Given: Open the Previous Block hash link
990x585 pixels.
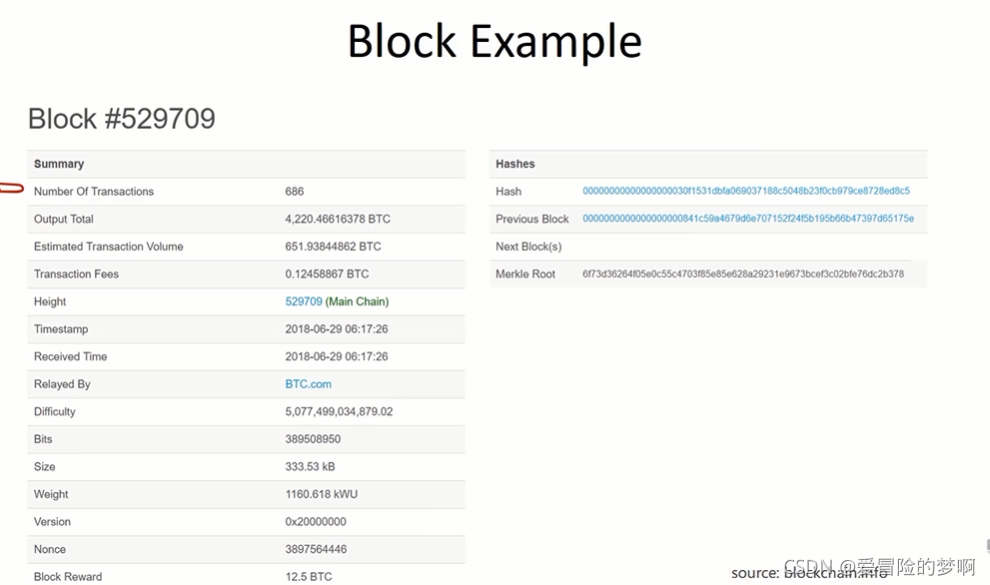Looking at the screenshot, I should [748, 218].
